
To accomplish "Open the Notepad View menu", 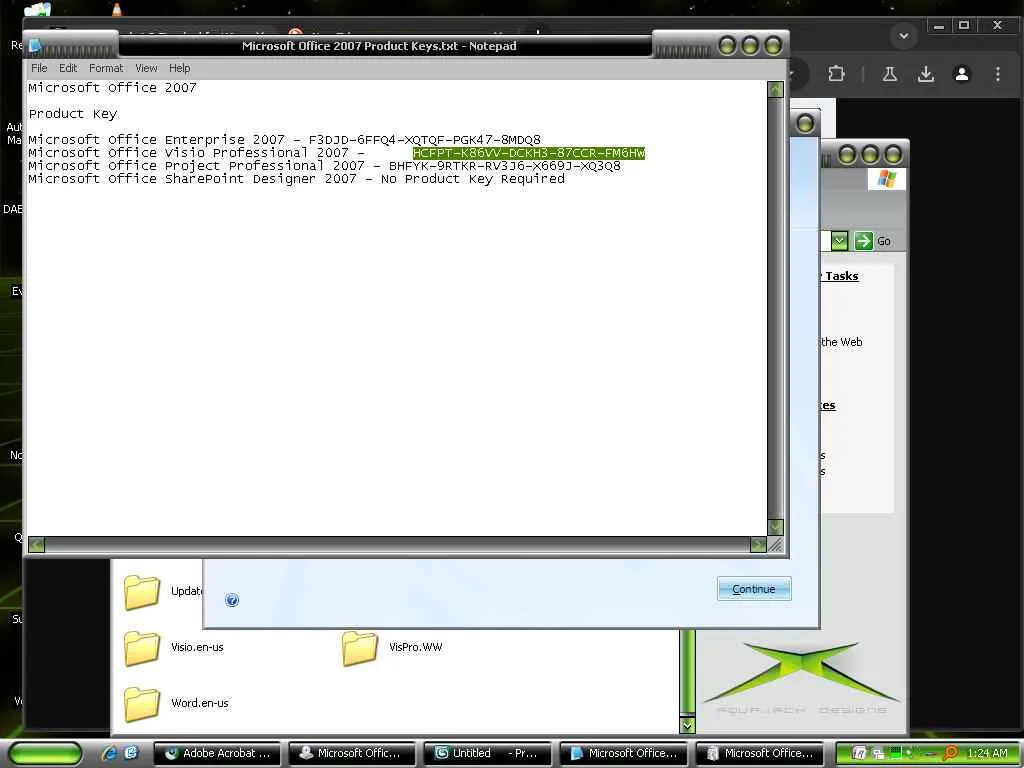I will (x=146, y=68).
